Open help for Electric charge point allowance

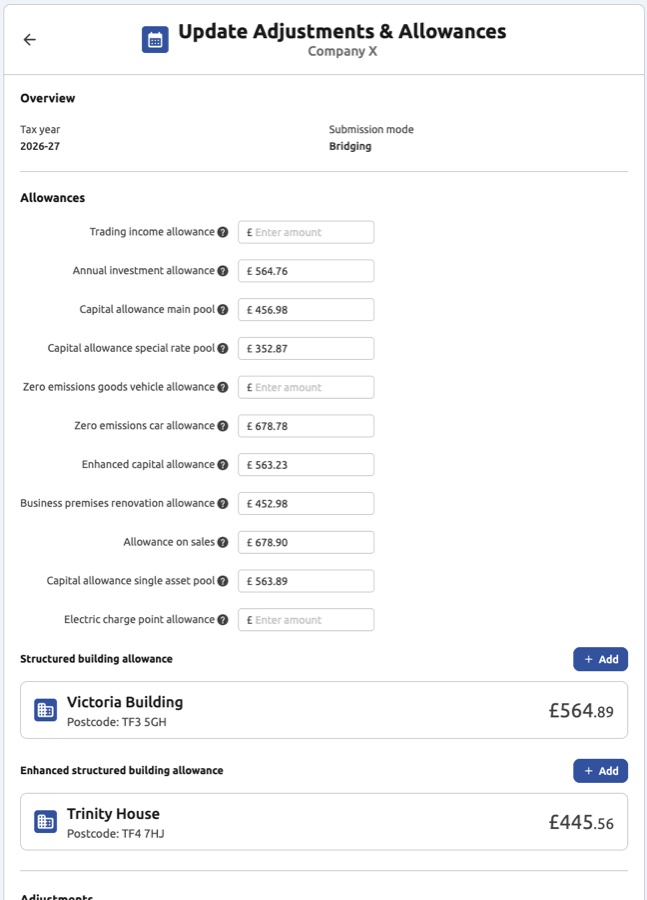coord(222,620)
